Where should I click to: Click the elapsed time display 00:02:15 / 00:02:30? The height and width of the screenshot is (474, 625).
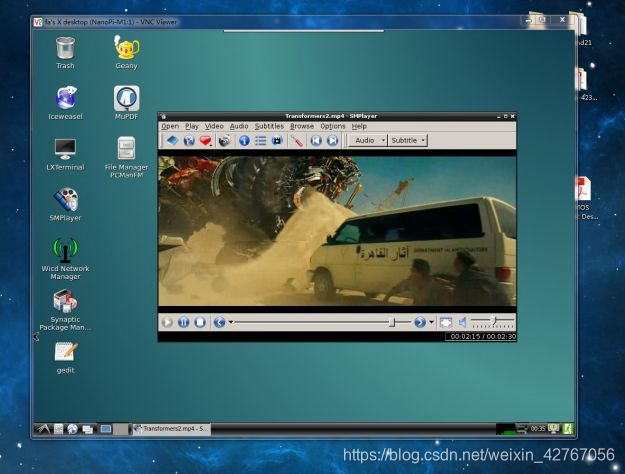point(483,336)
